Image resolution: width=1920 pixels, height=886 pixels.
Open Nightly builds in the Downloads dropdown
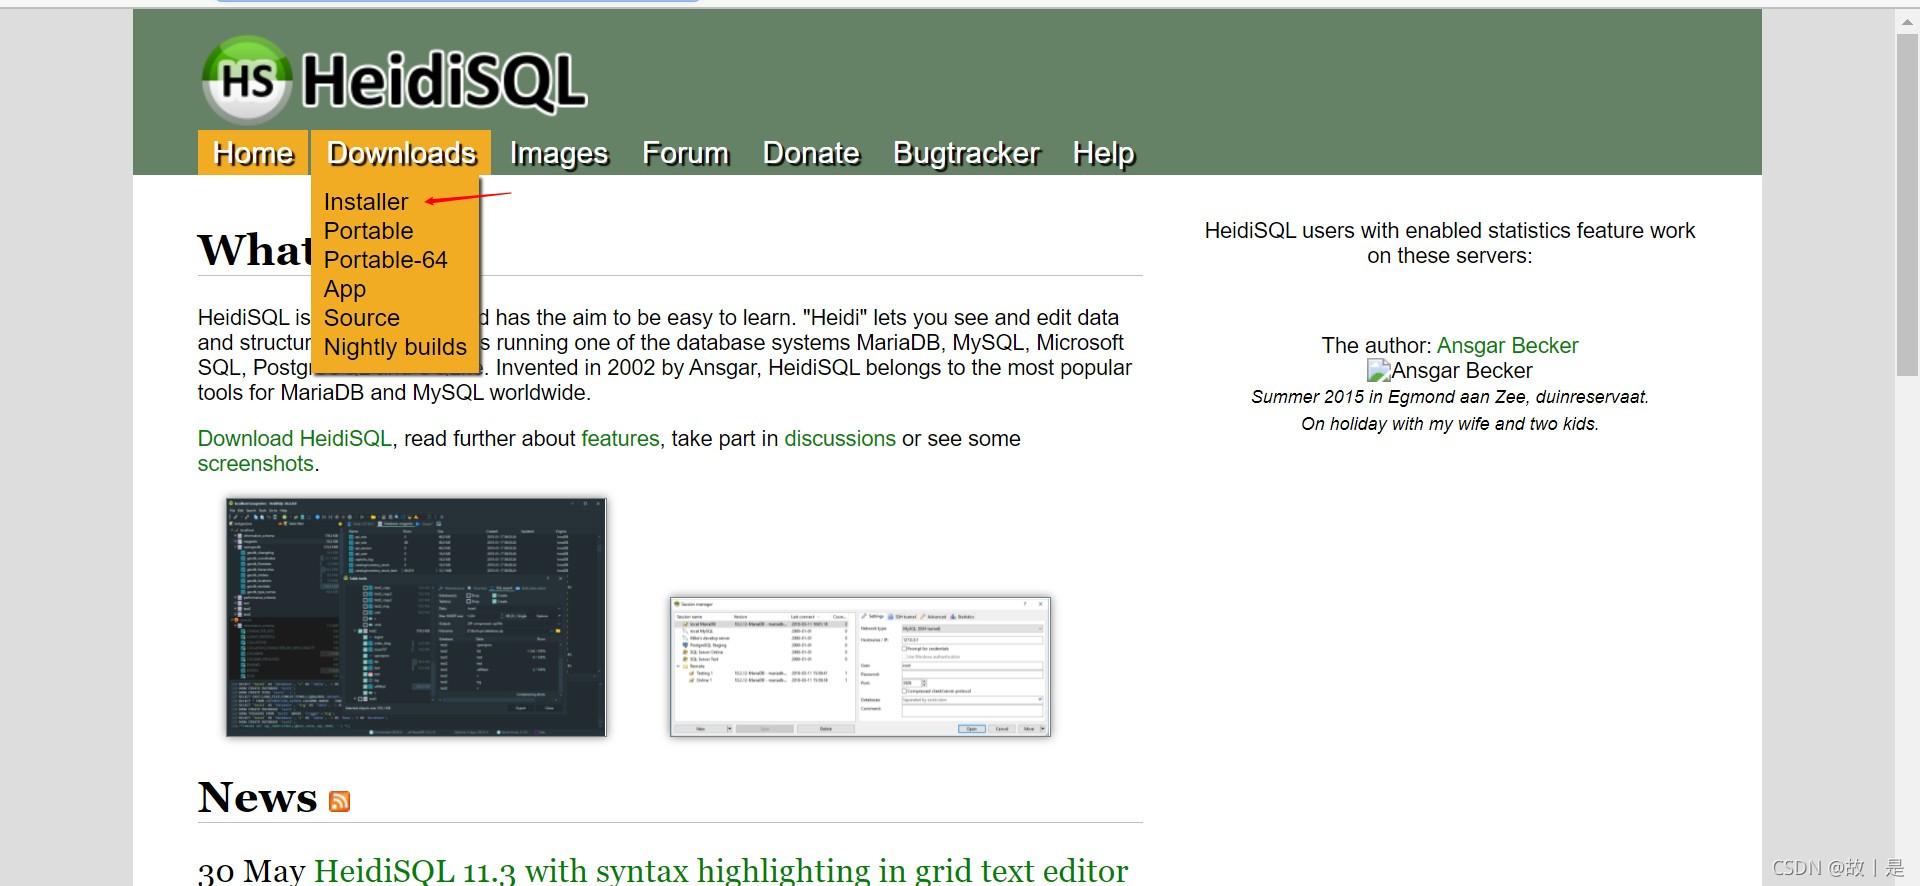click(395, 347)
